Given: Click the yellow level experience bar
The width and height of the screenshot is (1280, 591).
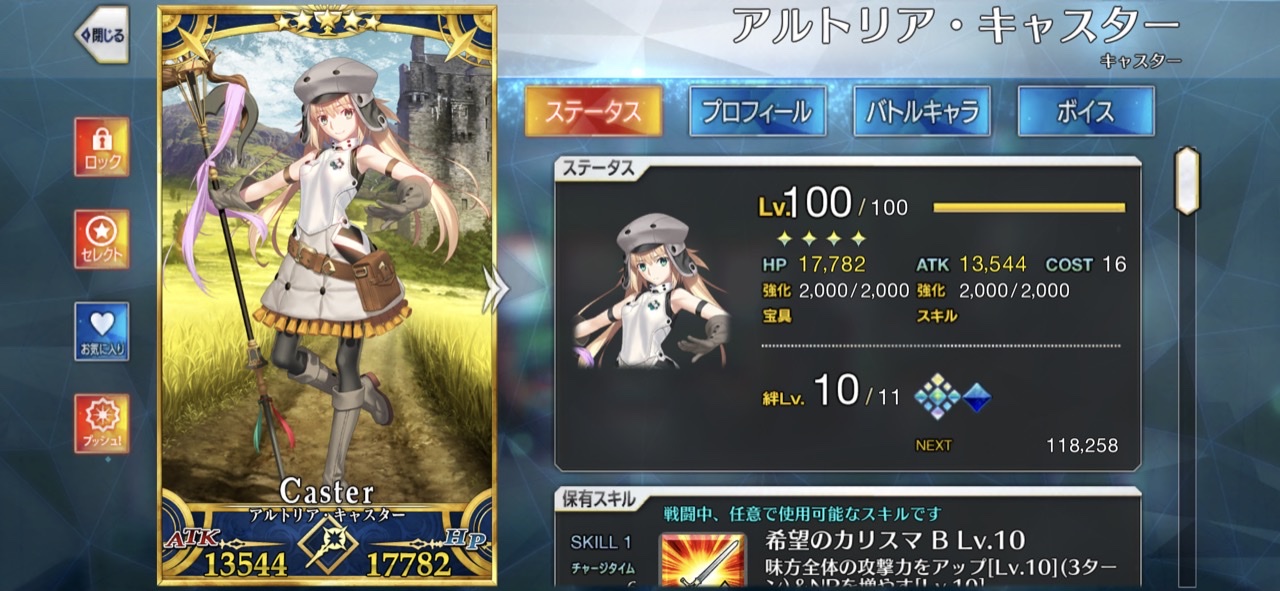Looking at the screenshot, I should point(1029,208).
